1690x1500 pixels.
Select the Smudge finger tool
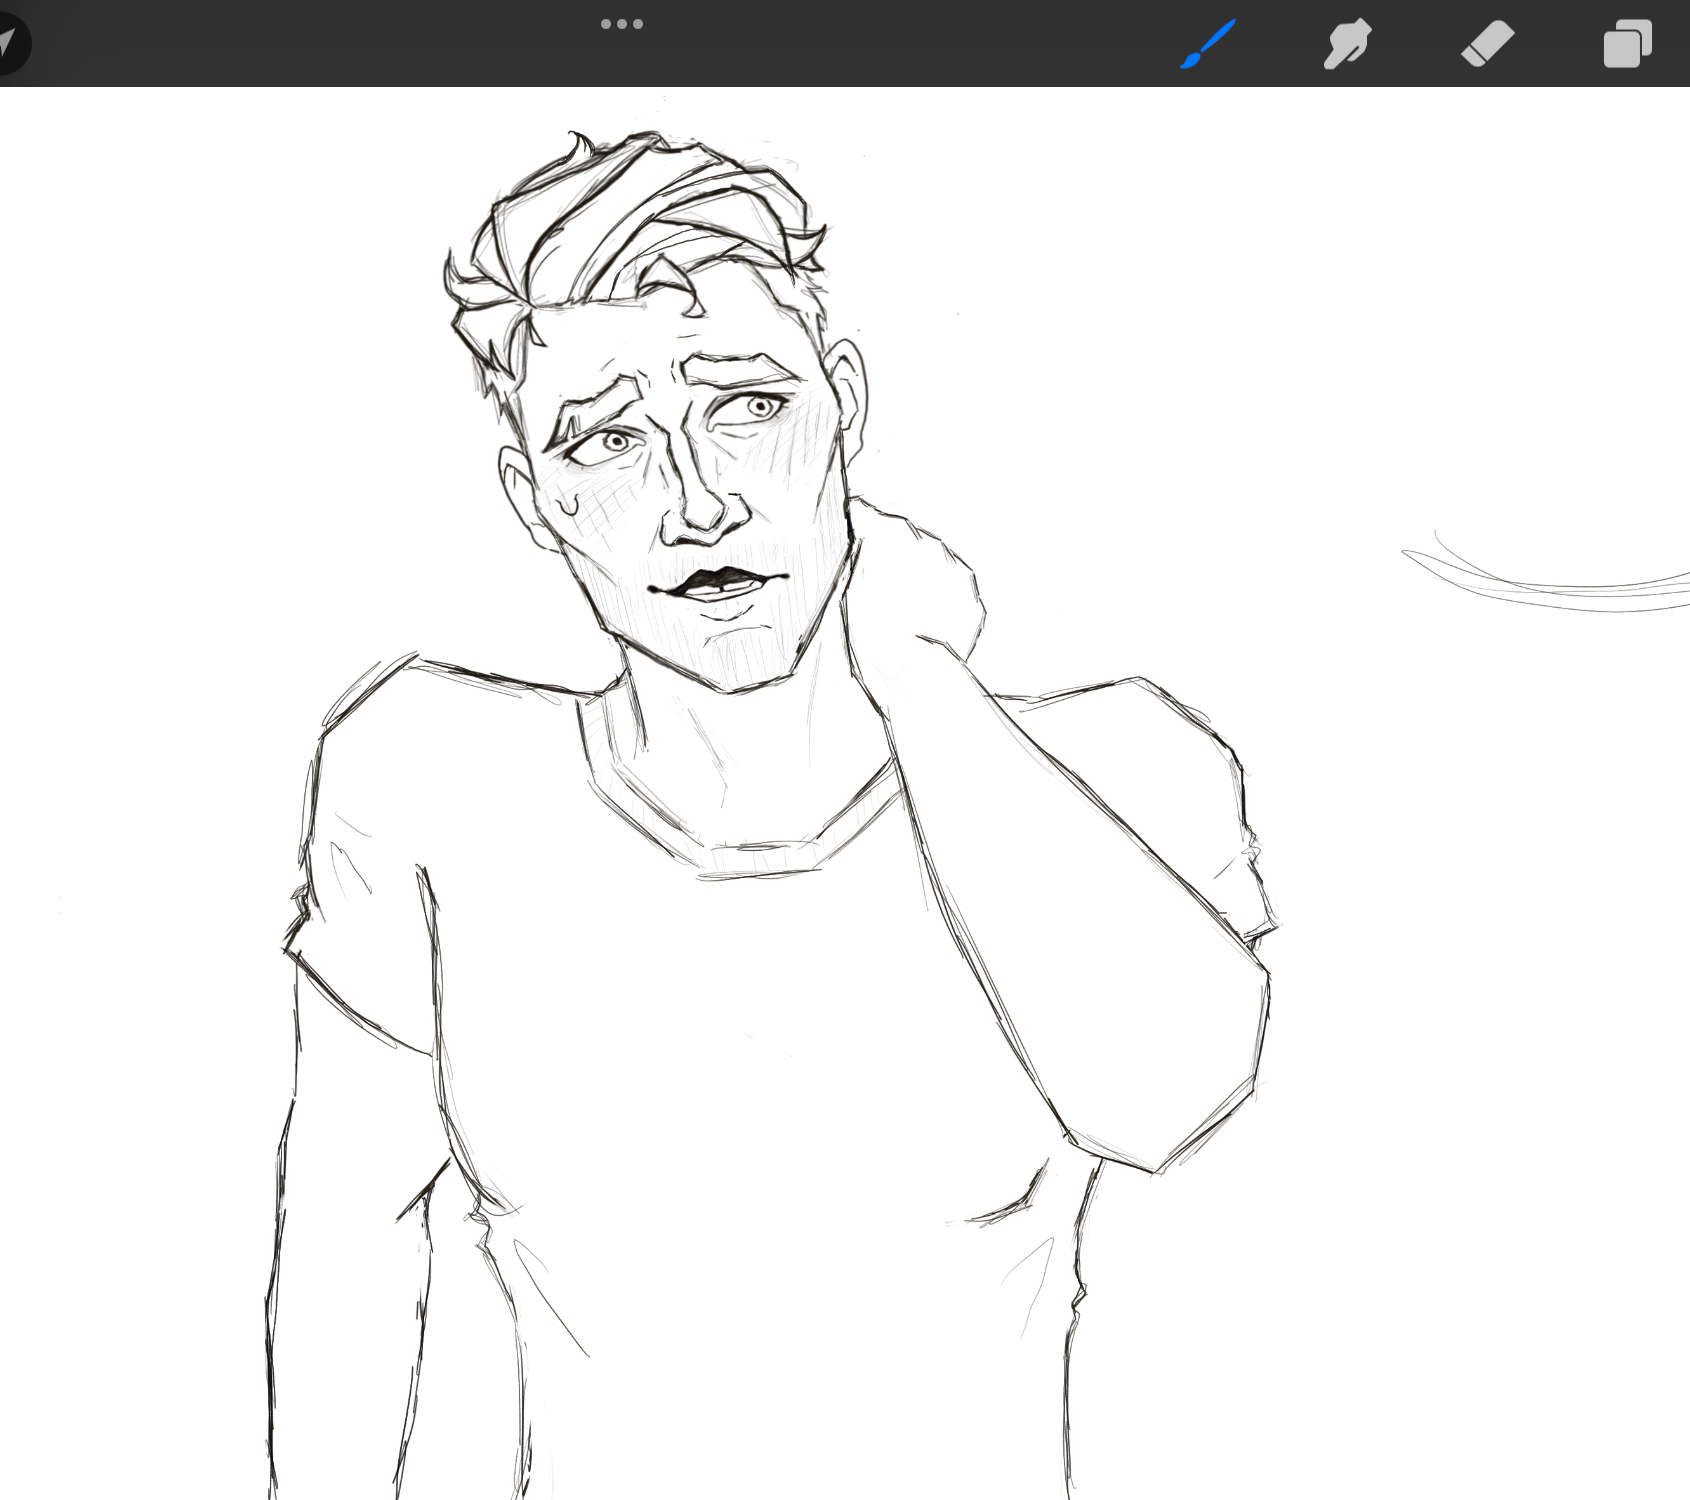pos(1347,44)
